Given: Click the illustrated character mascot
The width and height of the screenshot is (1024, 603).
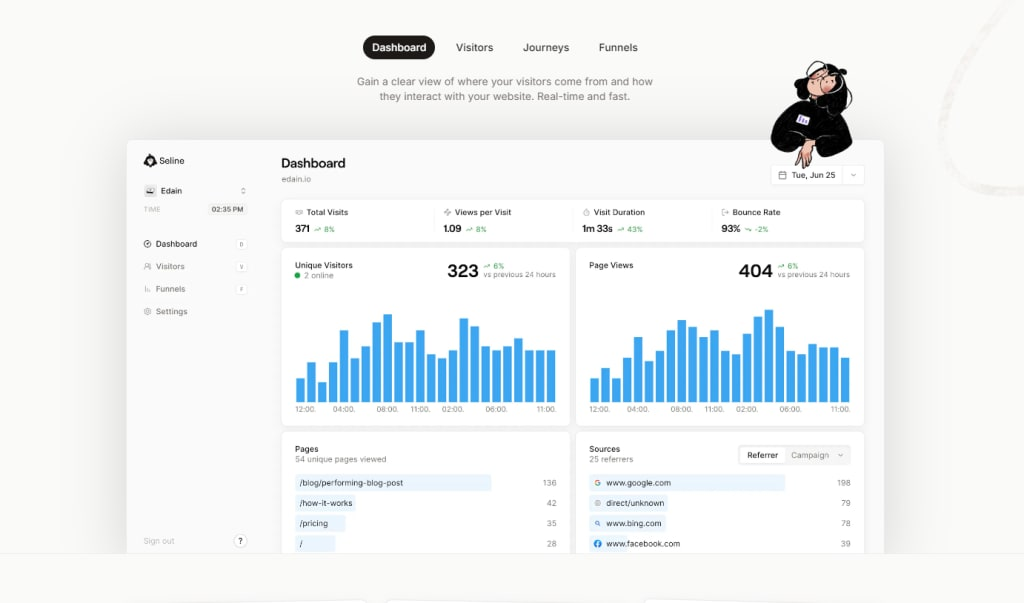Looking at the screenshot, I should (x=812, y=112).
